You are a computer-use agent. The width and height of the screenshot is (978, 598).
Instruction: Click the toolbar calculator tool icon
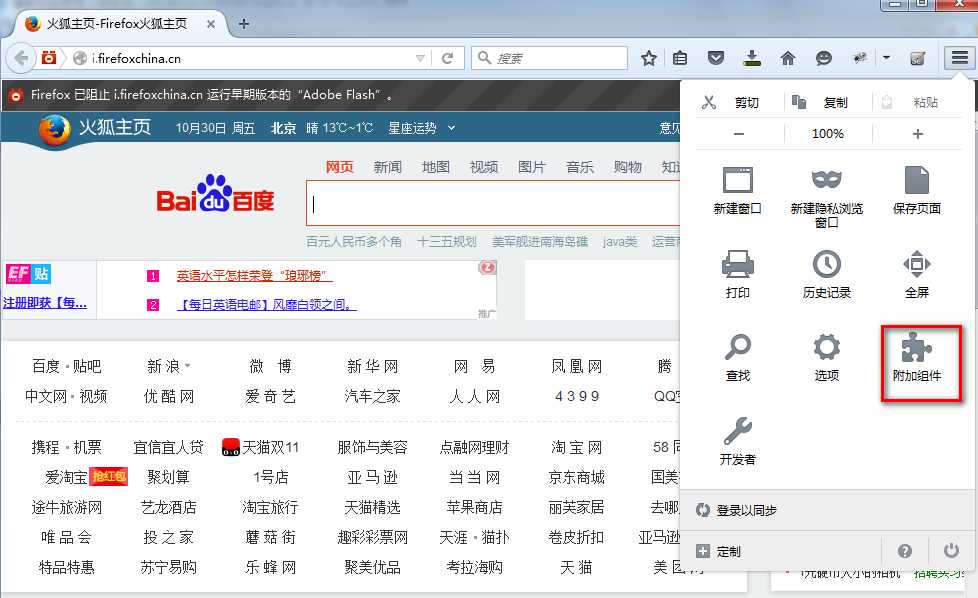click(917, 58)
